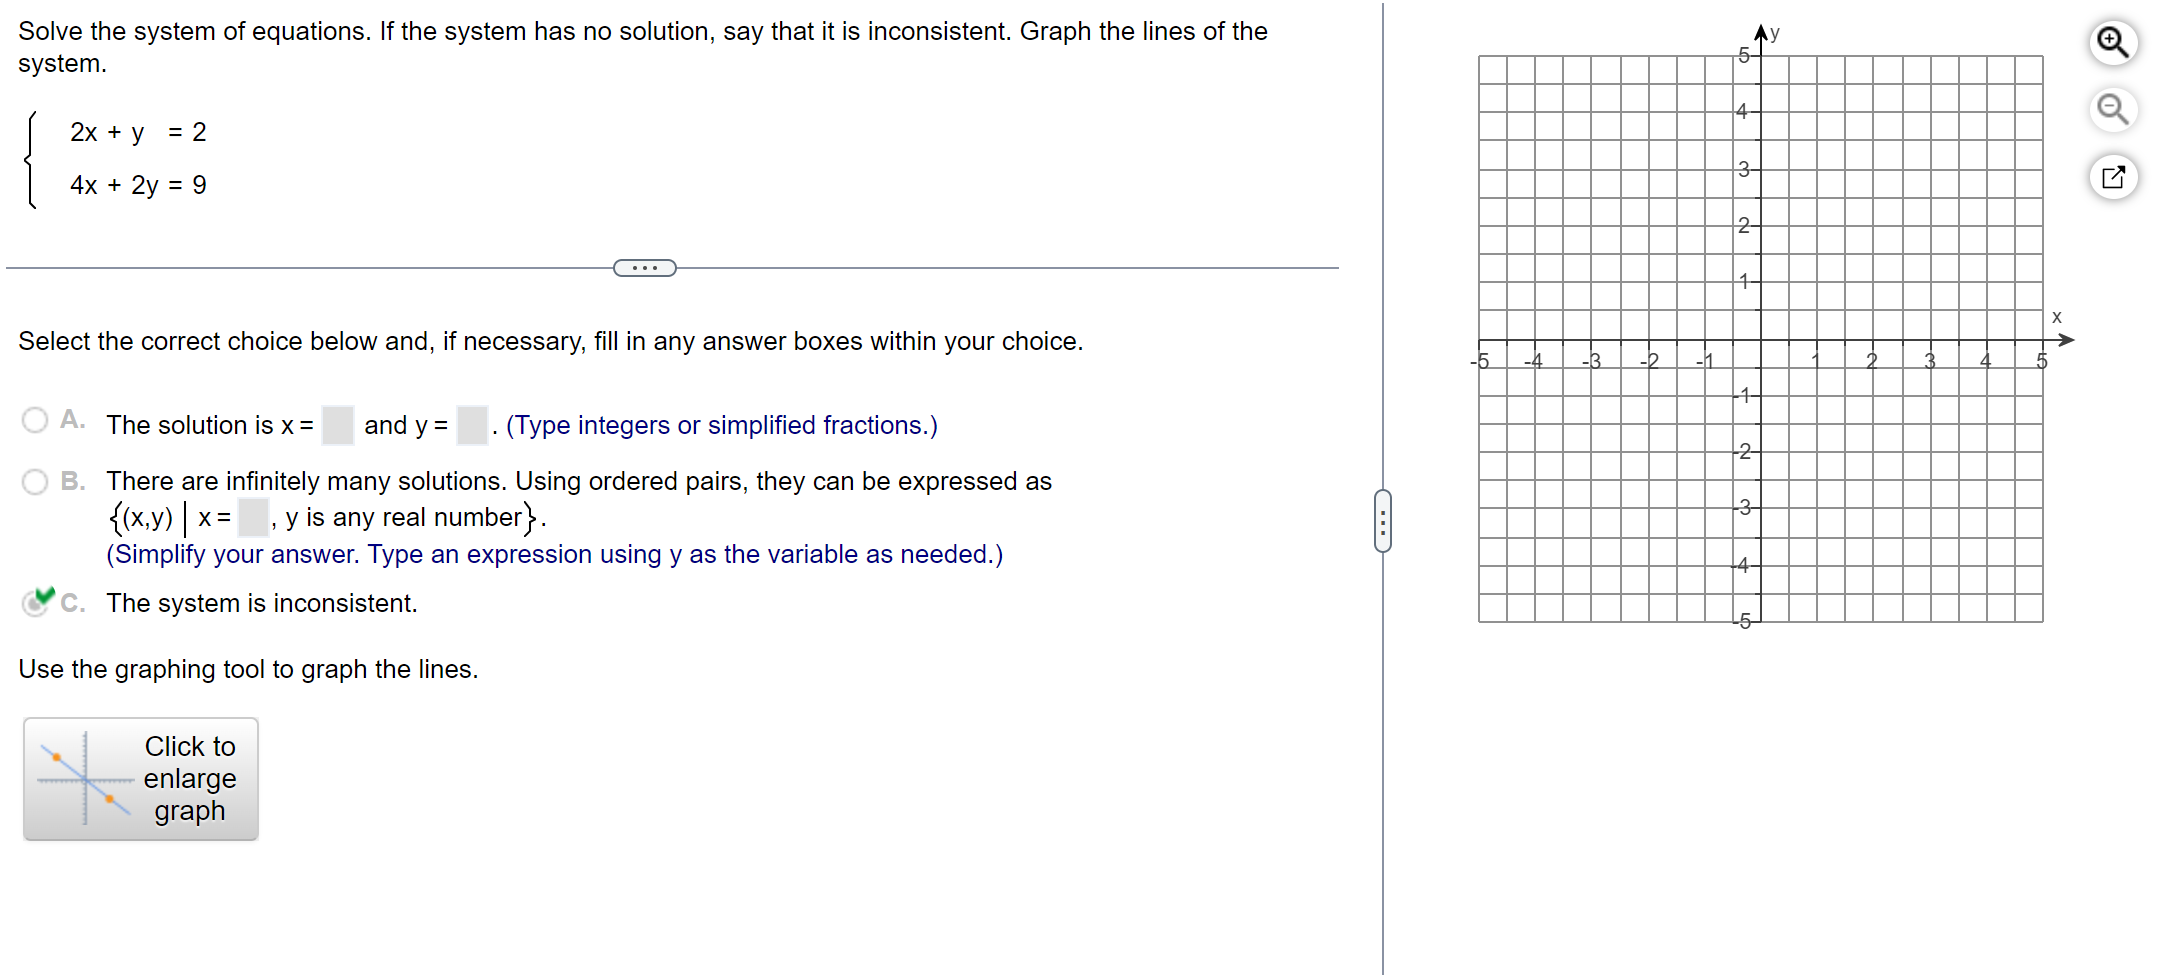Select radio button for choice B

pyautogui.click(x=34, y=481)
